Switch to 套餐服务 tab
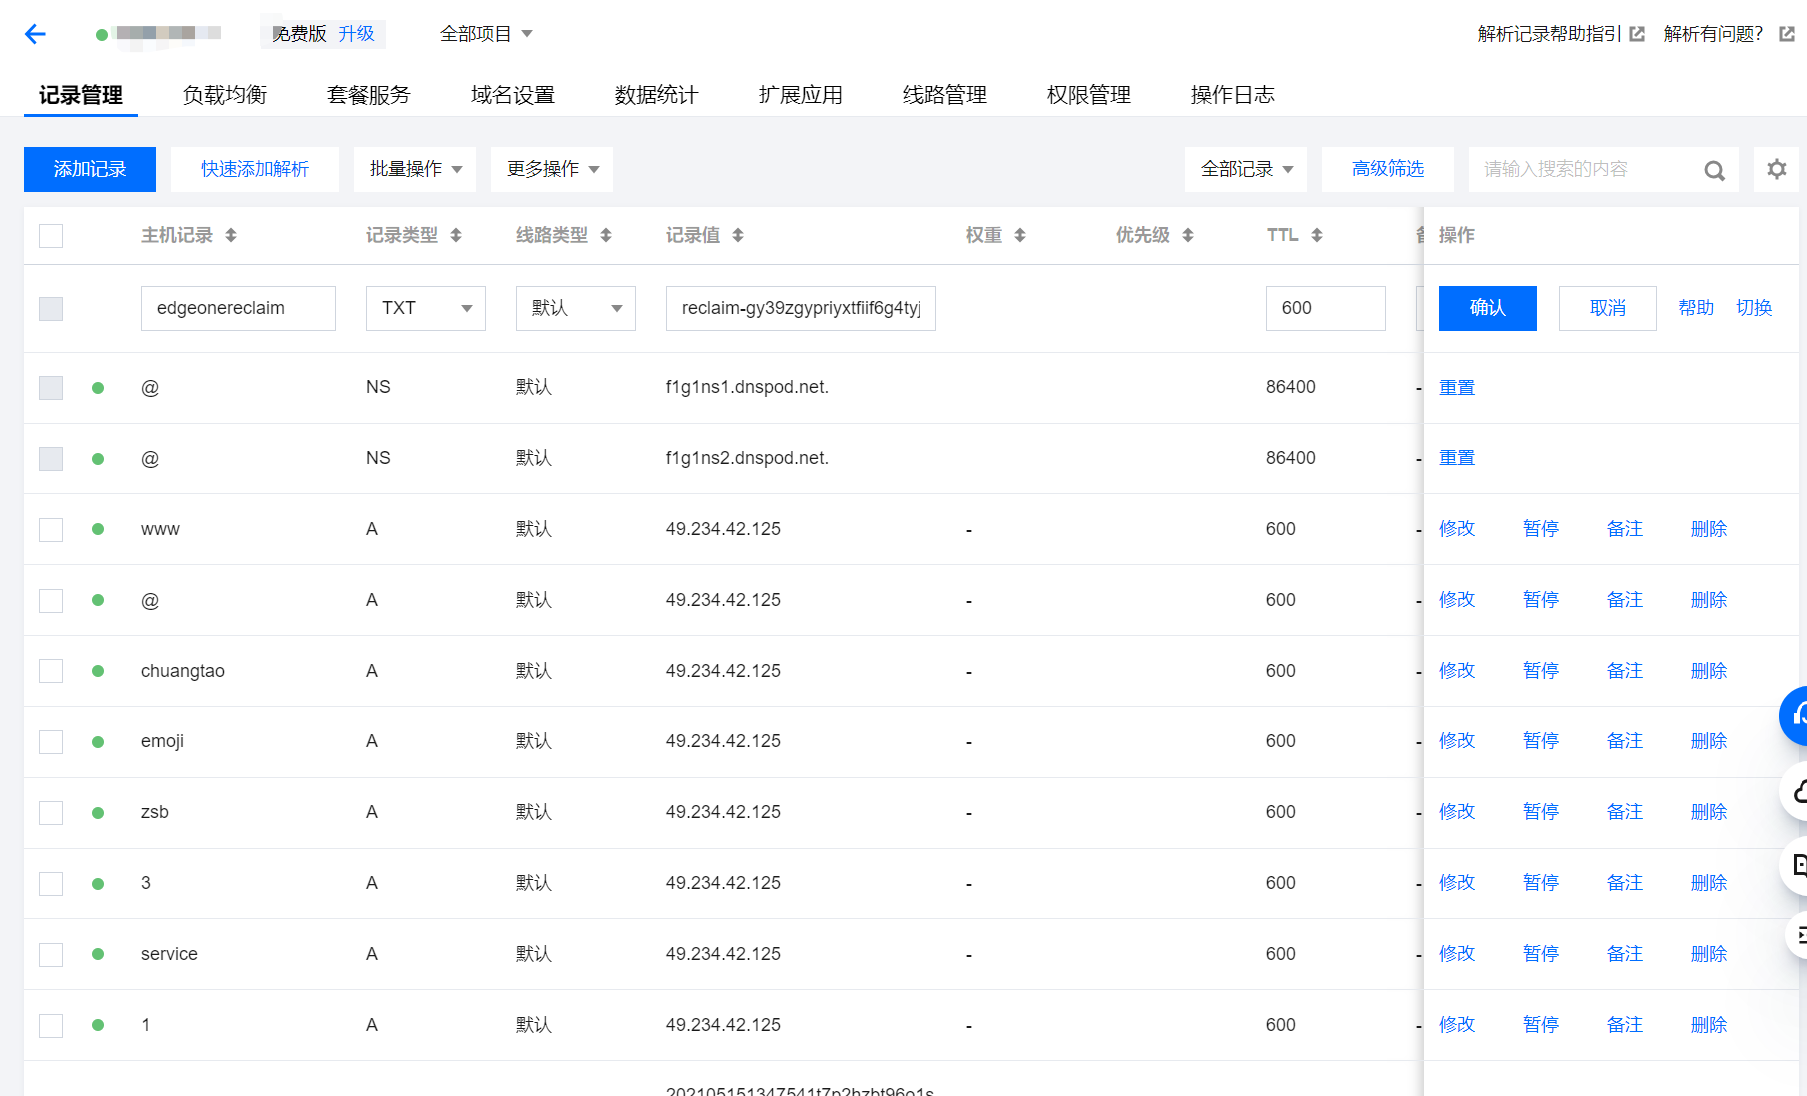Screen dimensions: 1807x1096 coord(369,95)
